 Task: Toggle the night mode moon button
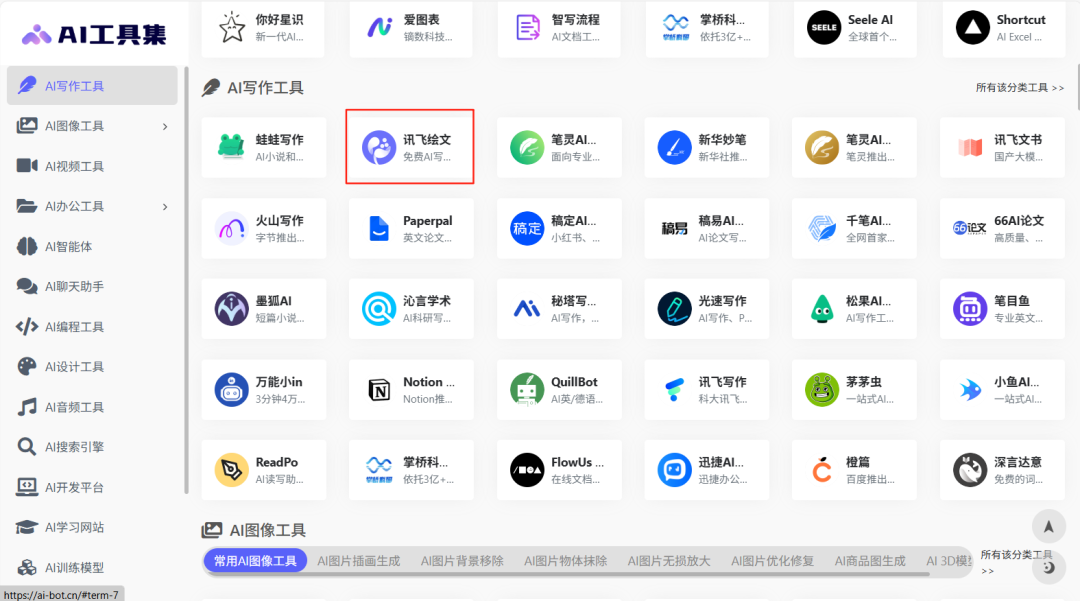[1048, 567]
